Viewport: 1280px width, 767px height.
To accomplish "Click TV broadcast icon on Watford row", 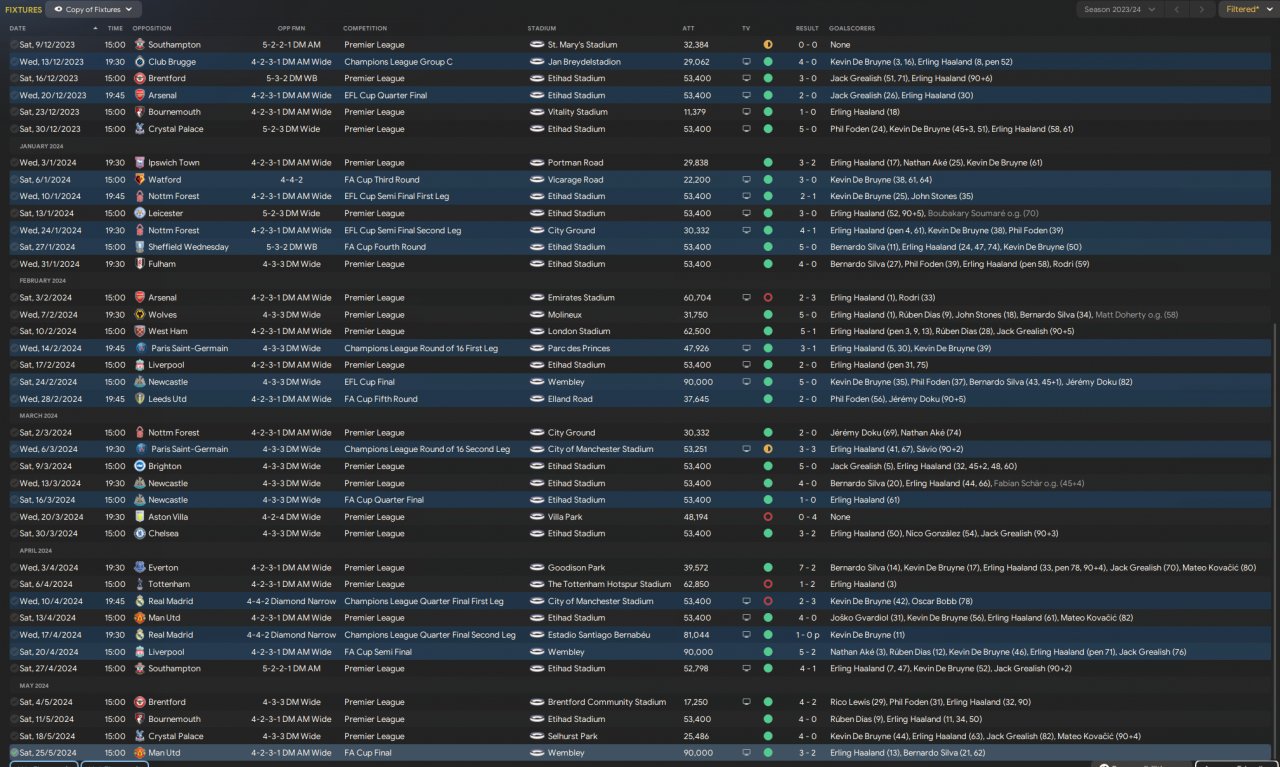I will tap(746, 180).
